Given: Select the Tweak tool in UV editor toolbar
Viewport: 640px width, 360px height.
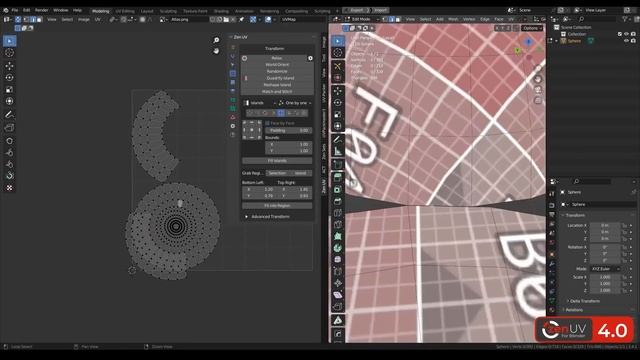Looking at the screenshot, I should point(9,41).
